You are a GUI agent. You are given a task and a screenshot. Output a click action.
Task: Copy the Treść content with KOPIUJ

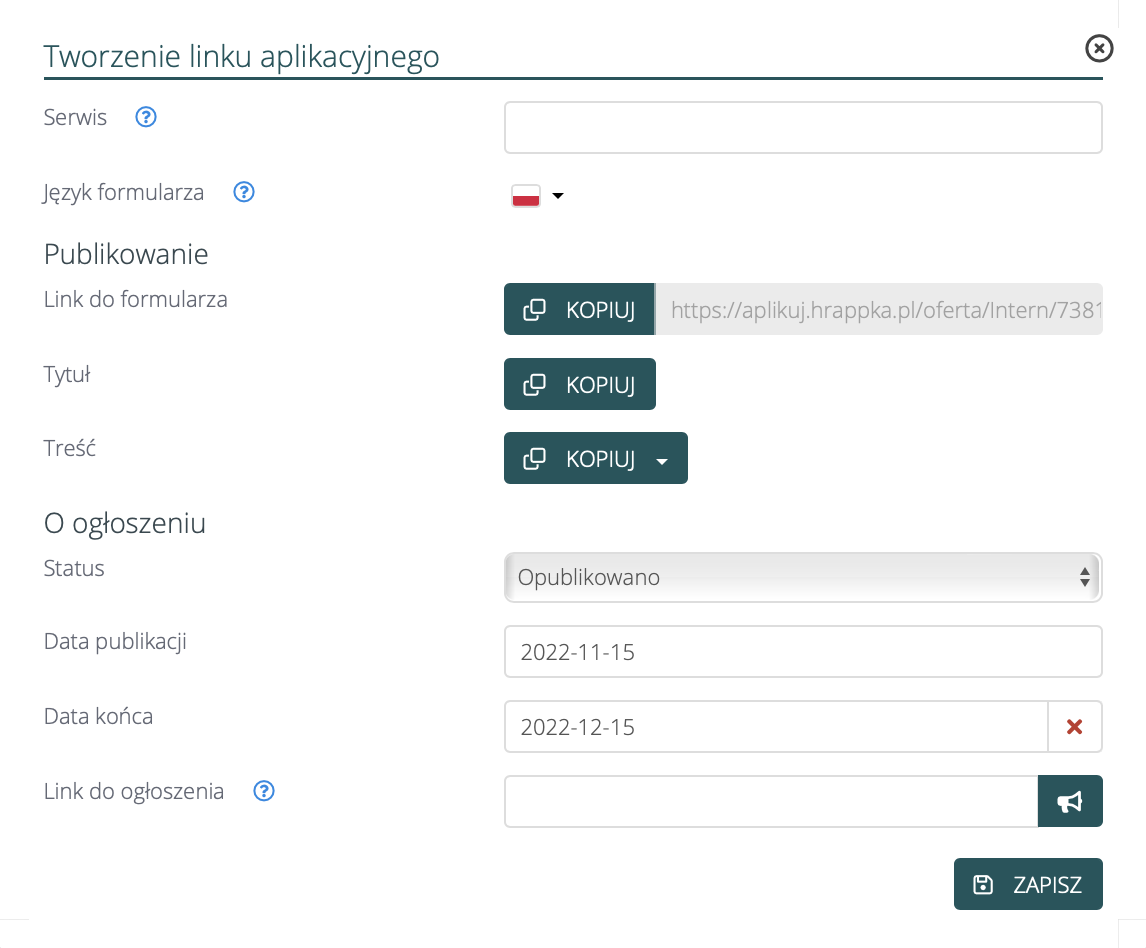pos(580,458)
